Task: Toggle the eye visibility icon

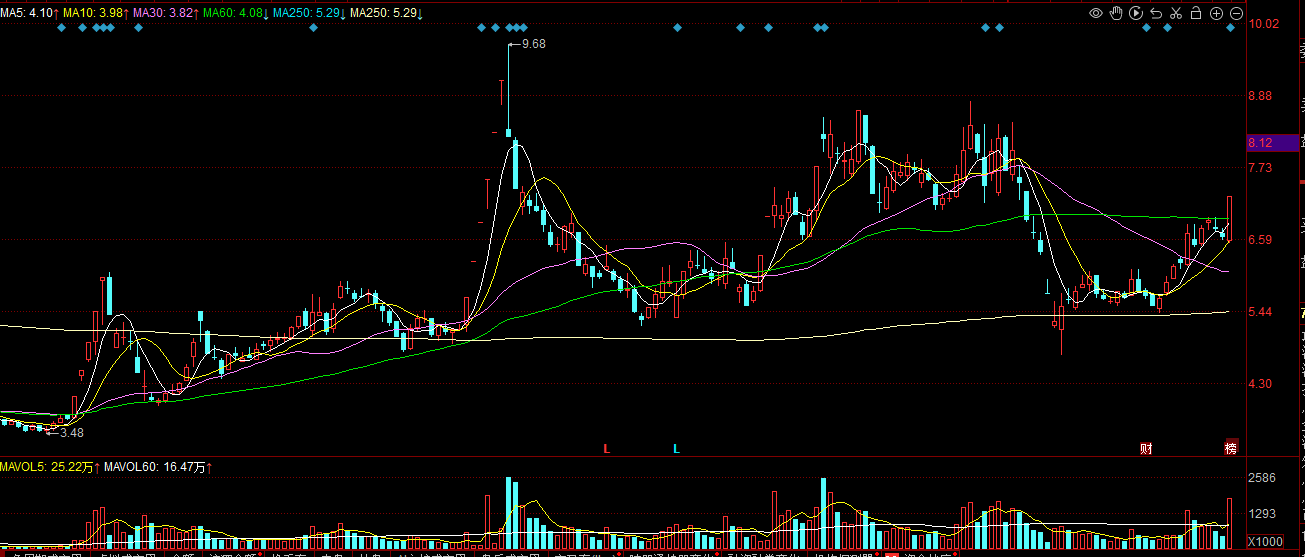Action: [1096, 13]
